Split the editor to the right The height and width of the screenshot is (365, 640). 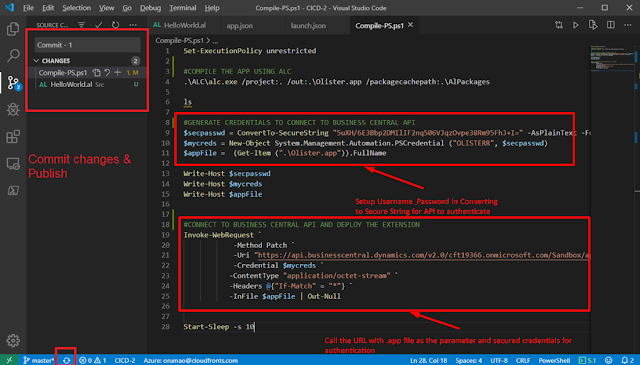click(x=611, y=25)
